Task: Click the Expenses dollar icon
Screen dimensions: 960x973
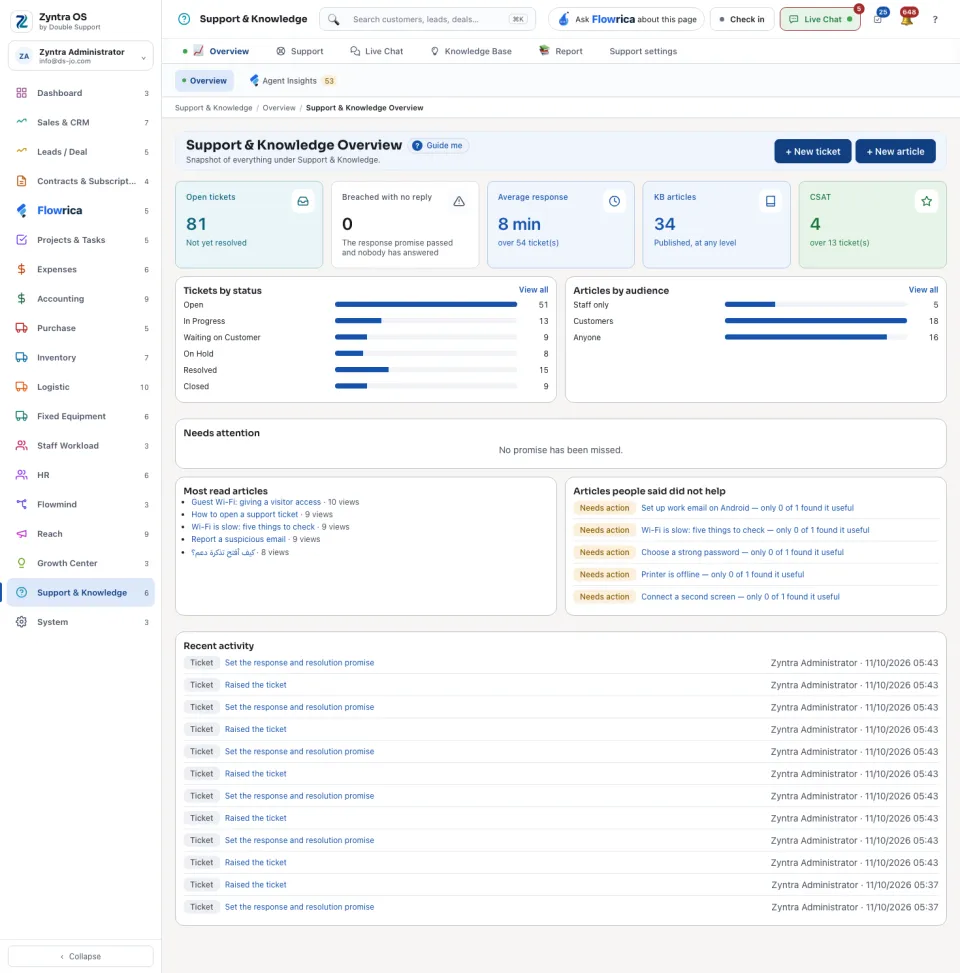Action: point(22,269)
